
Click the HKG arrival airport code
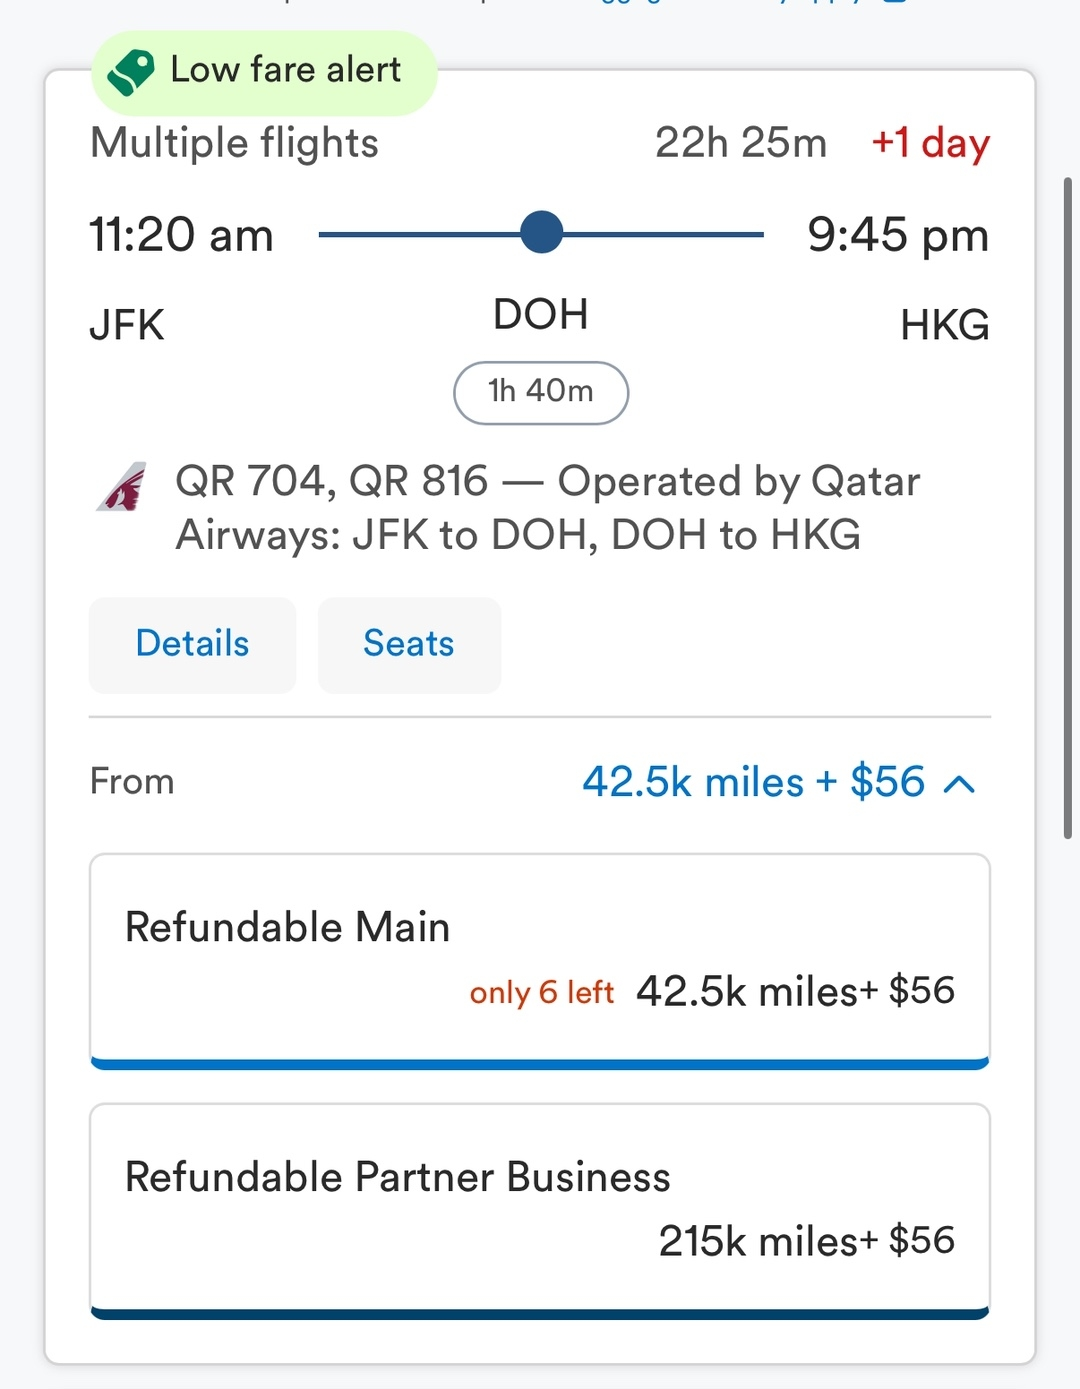pos(945,325)
